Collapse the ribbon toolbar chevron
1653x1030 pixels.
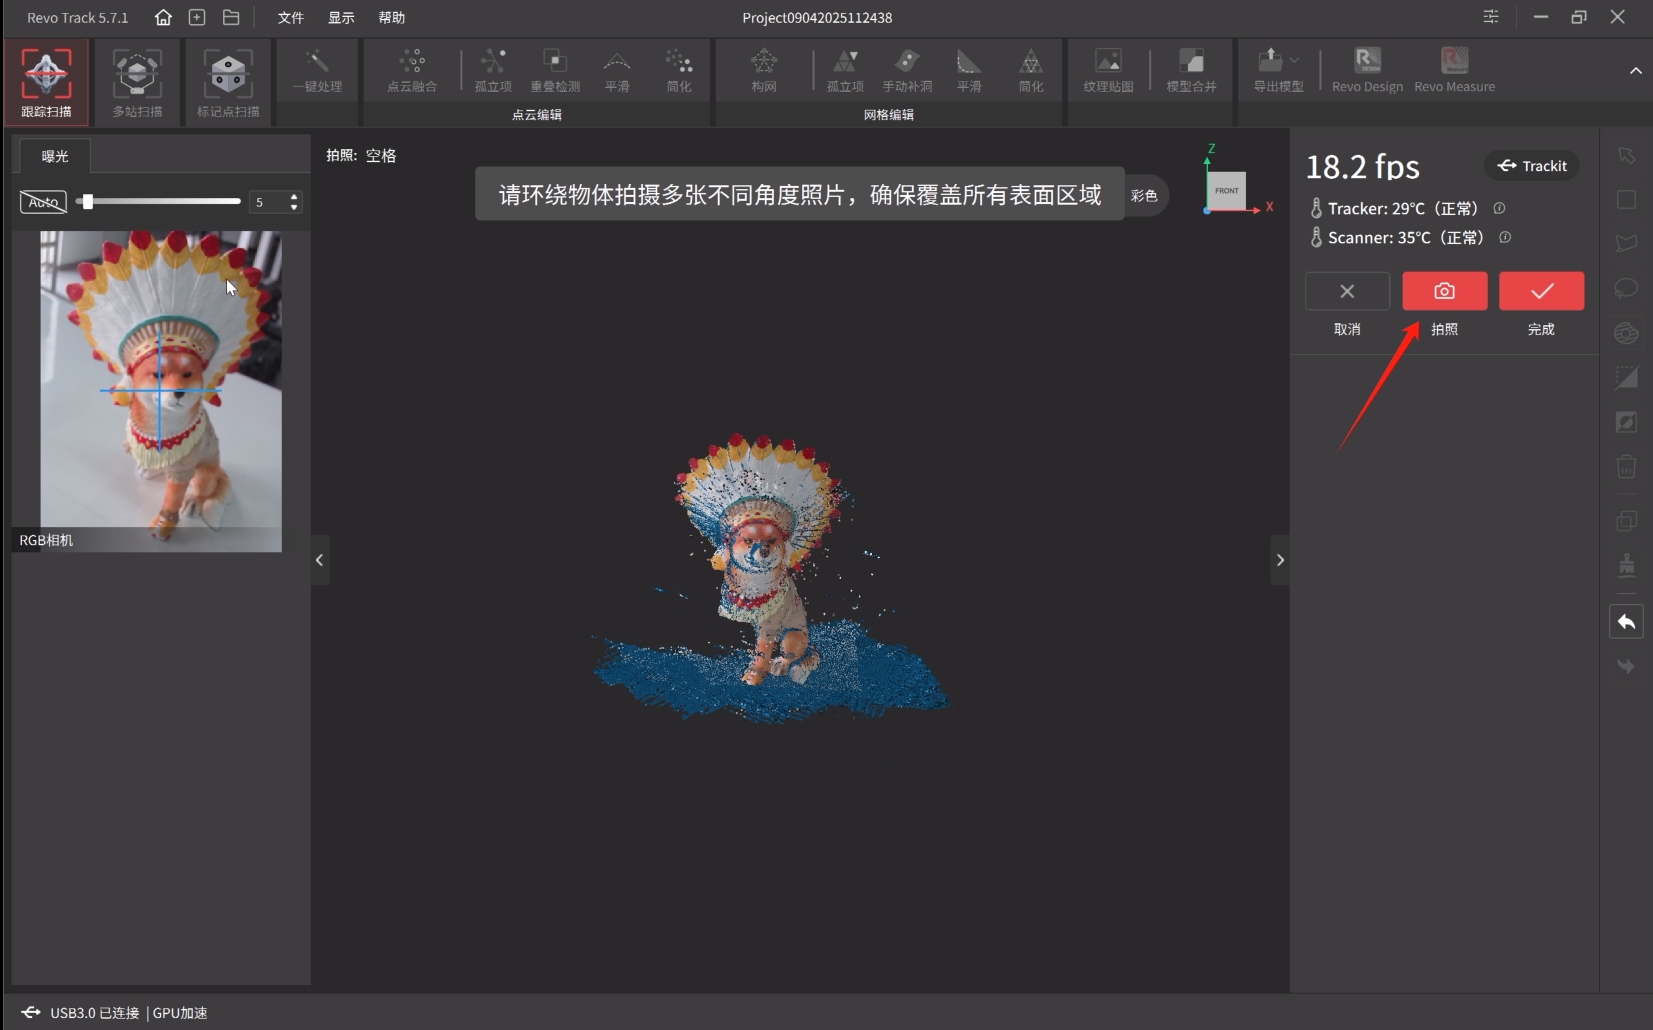(x=1636, y=71)
